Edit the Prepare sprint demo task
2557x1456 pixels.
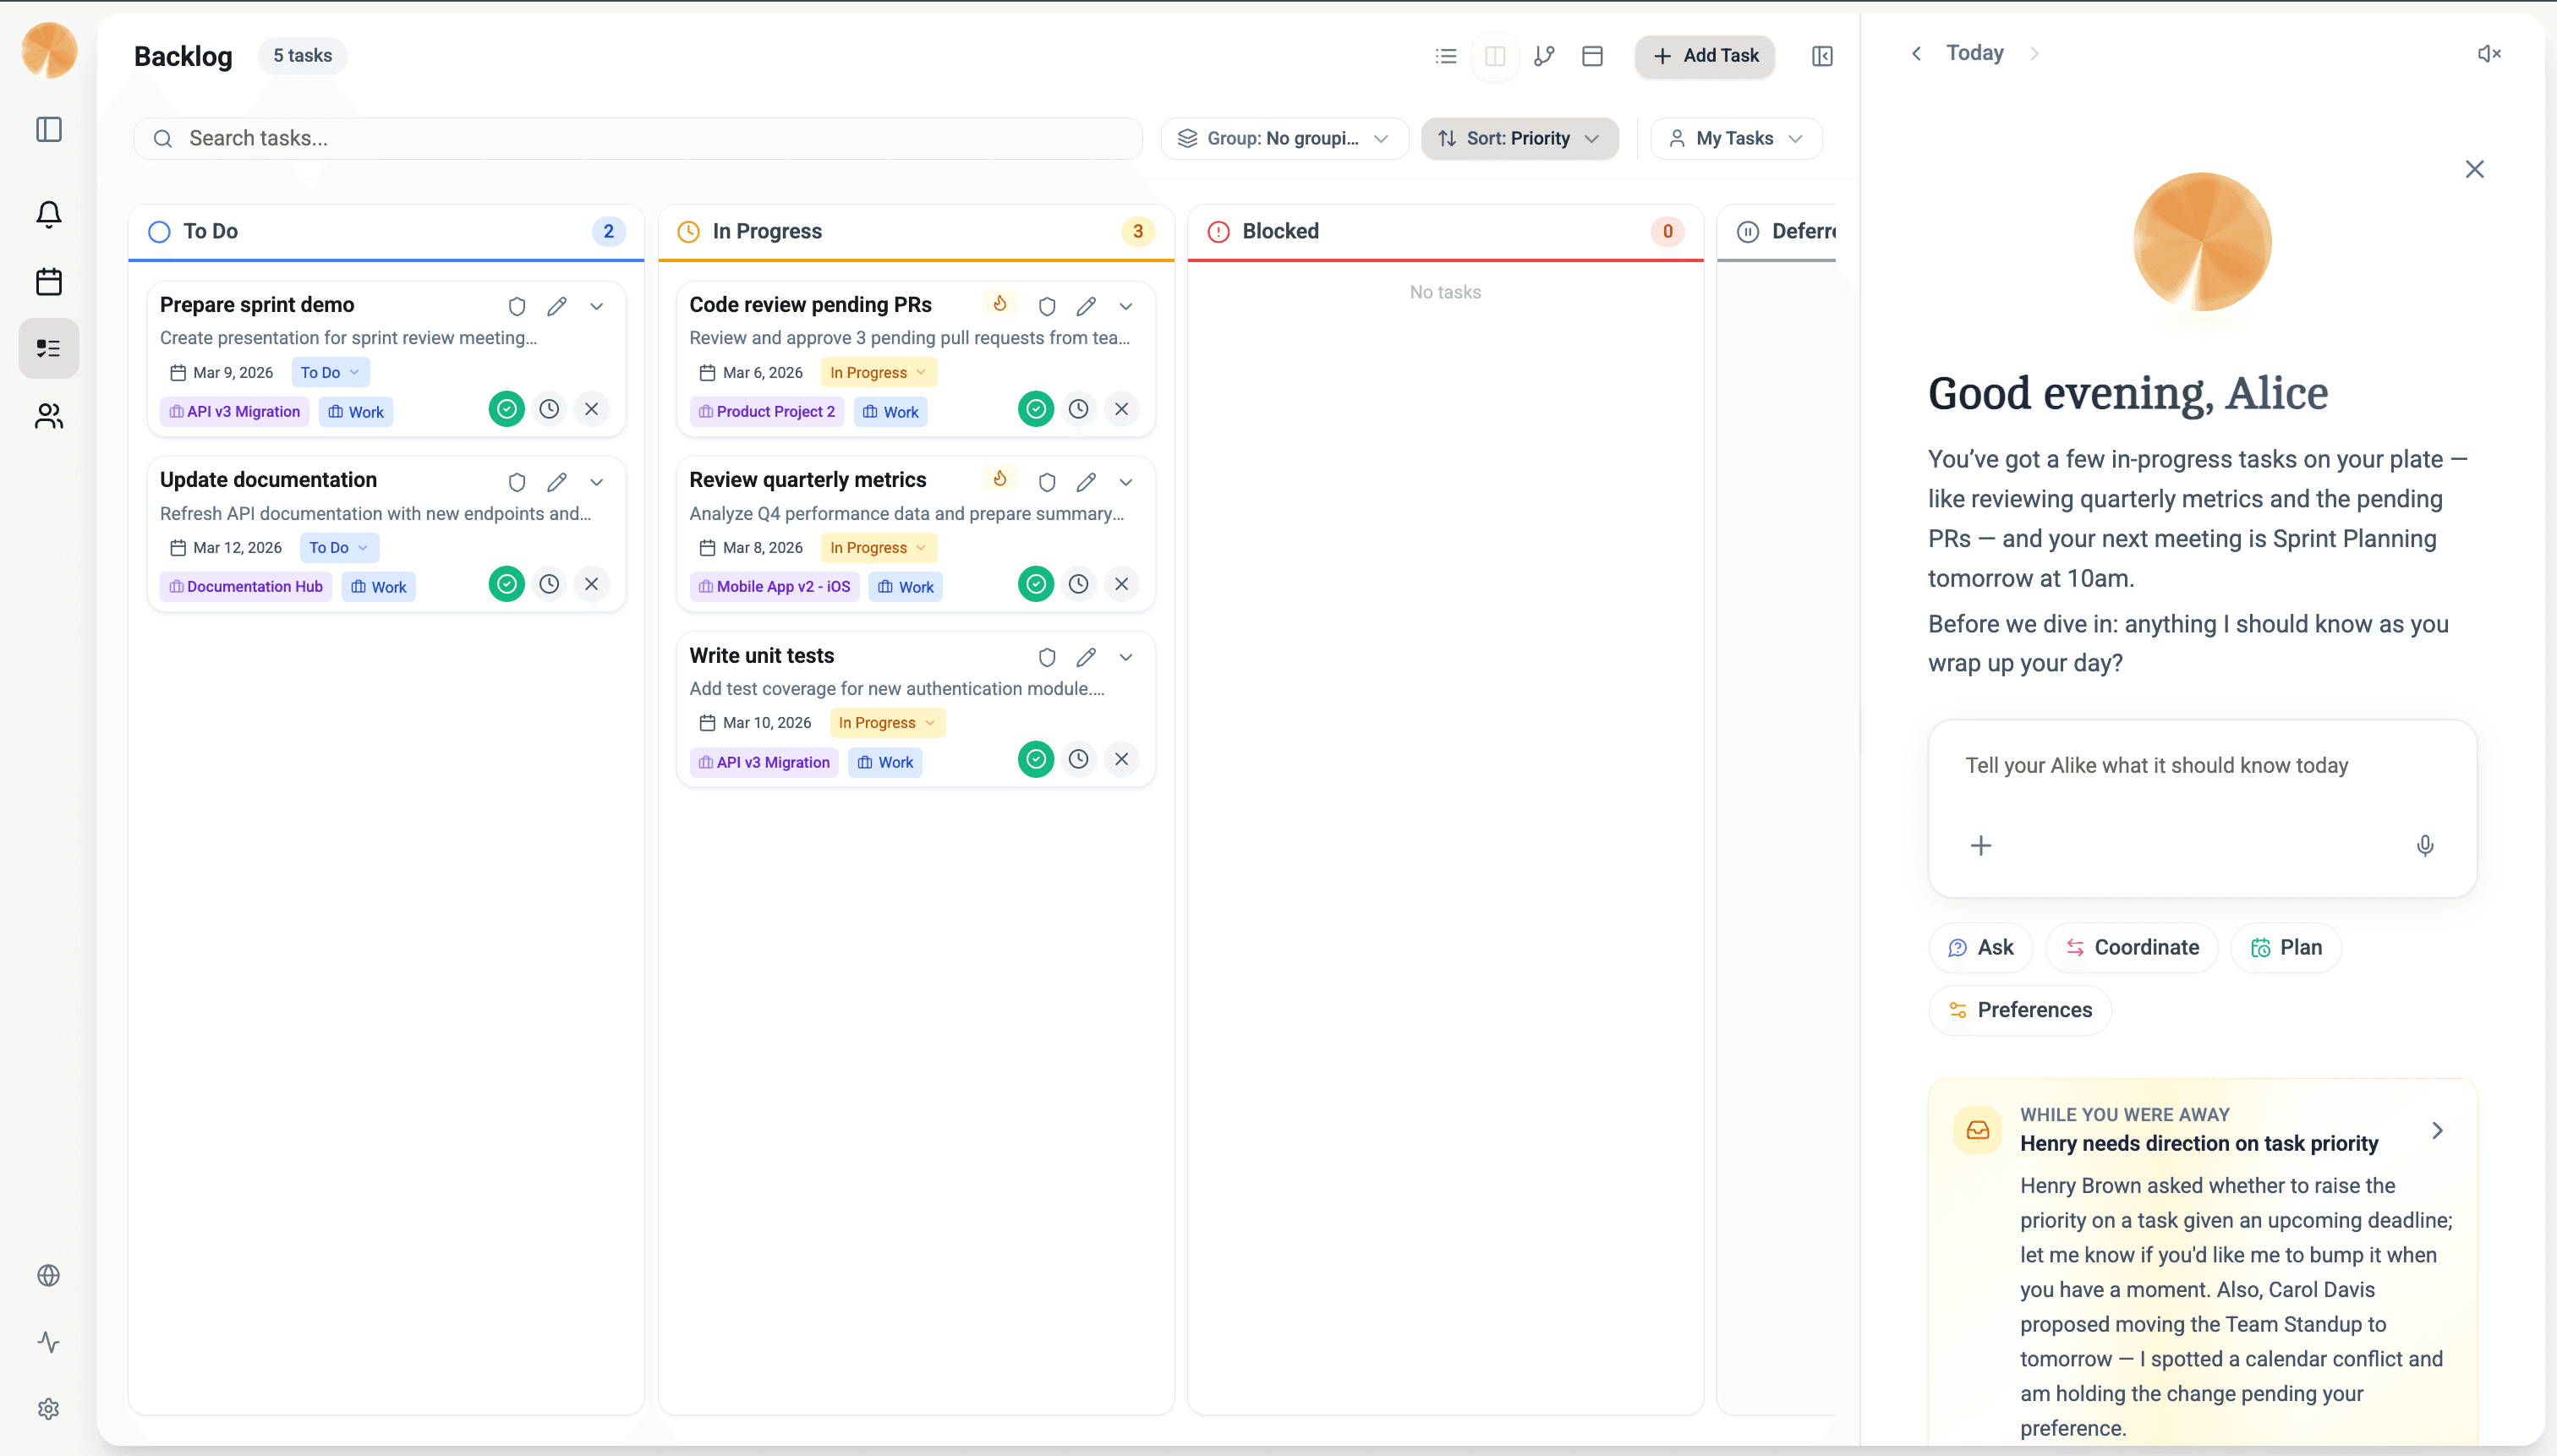click(557, 306)
